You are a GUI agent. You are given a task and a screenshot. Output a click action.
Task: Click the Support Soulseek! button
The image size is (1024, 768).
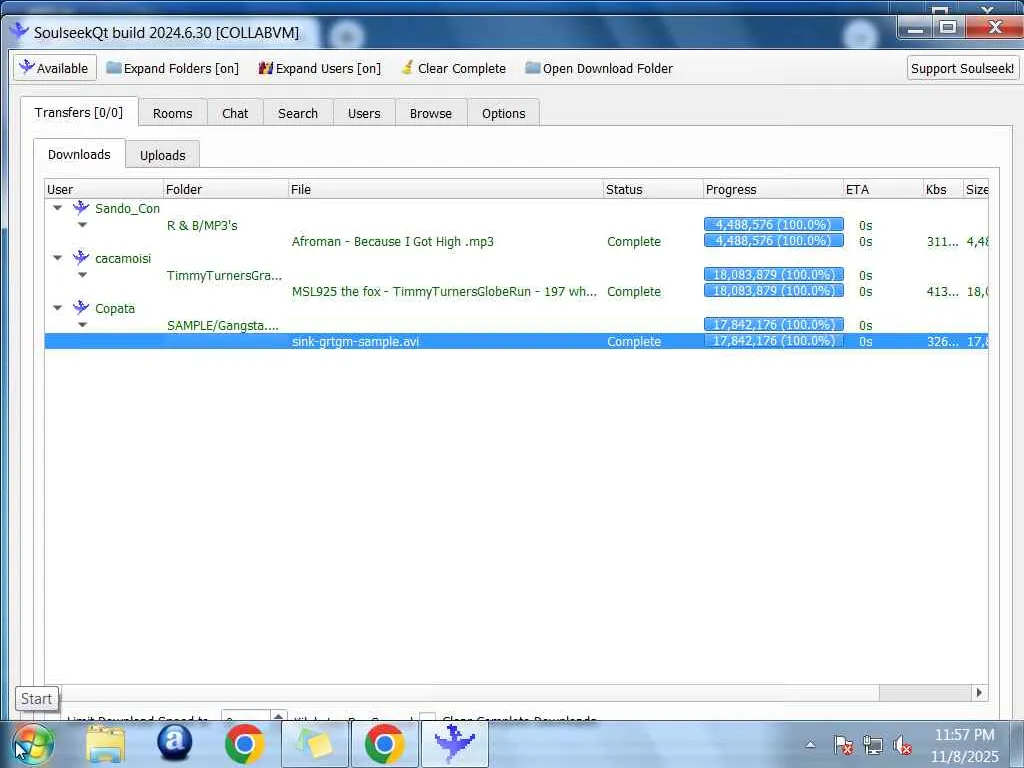click(x=963, y=68)
